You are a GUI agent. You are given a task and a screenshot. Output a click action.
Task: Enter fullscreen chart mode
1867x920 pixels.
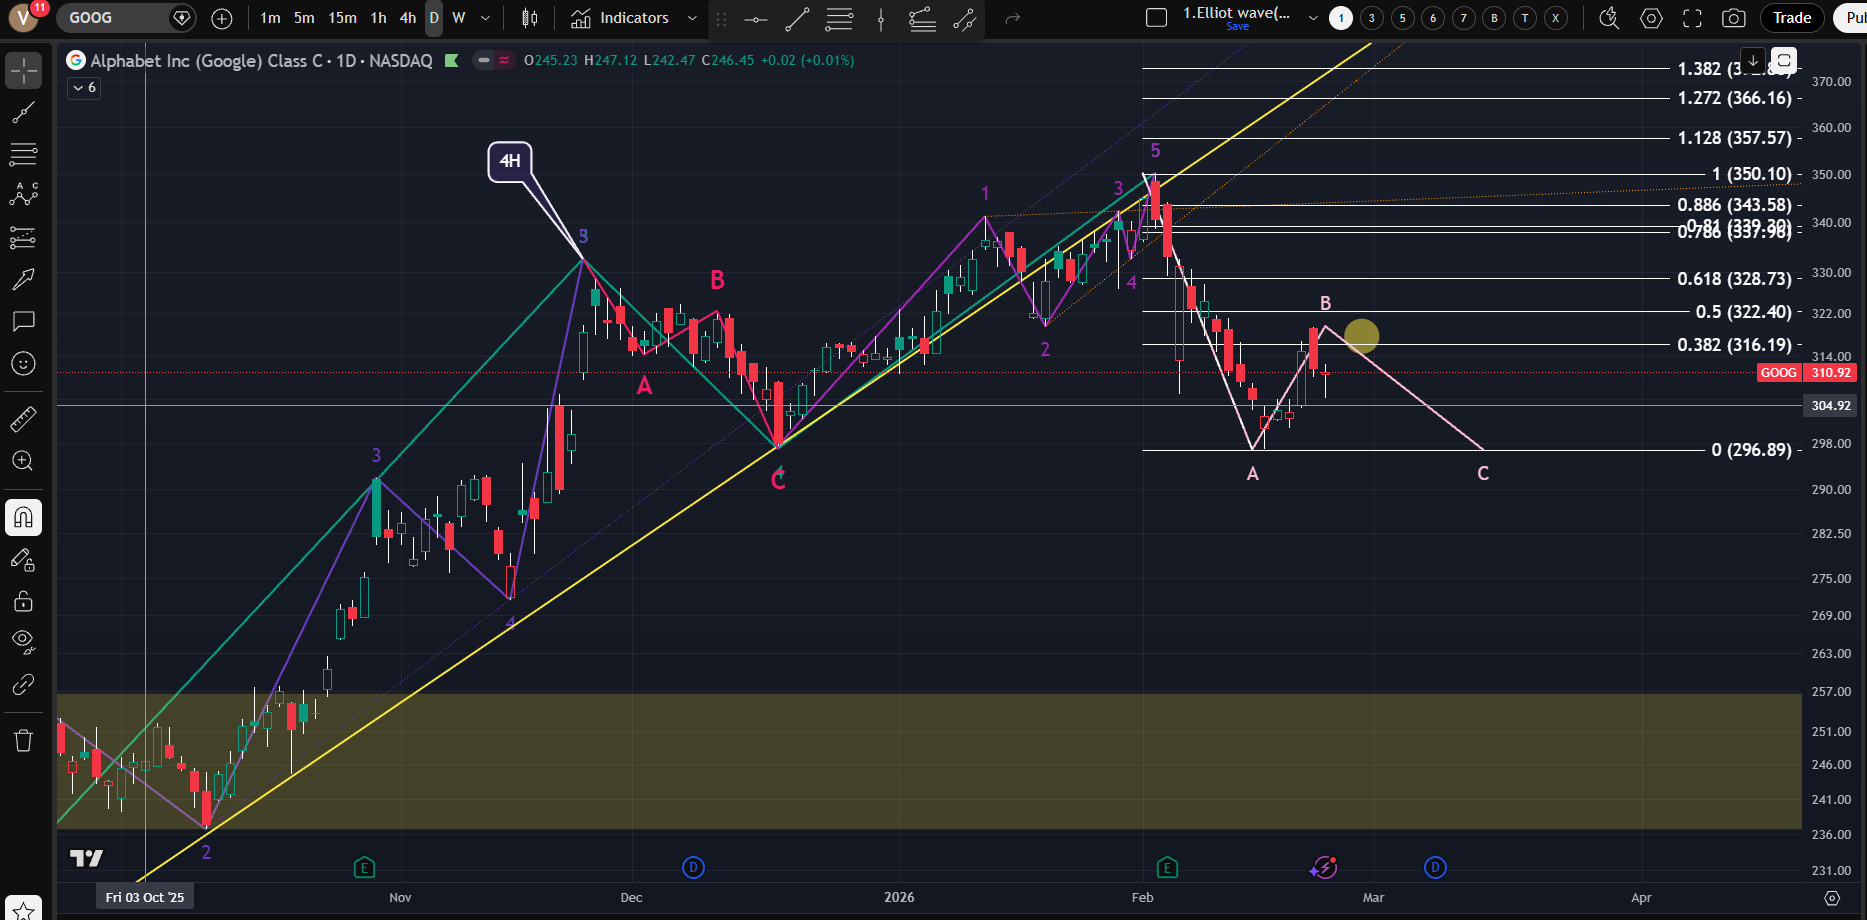pos(1692,18)
